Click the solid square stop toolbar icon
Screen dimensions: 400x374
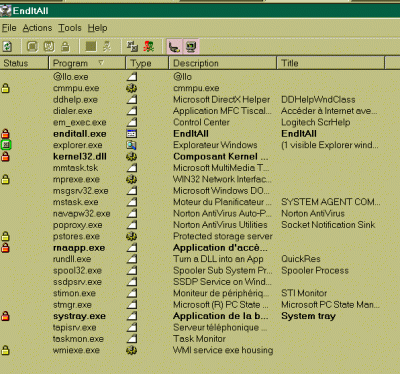[x=91, y=47]
